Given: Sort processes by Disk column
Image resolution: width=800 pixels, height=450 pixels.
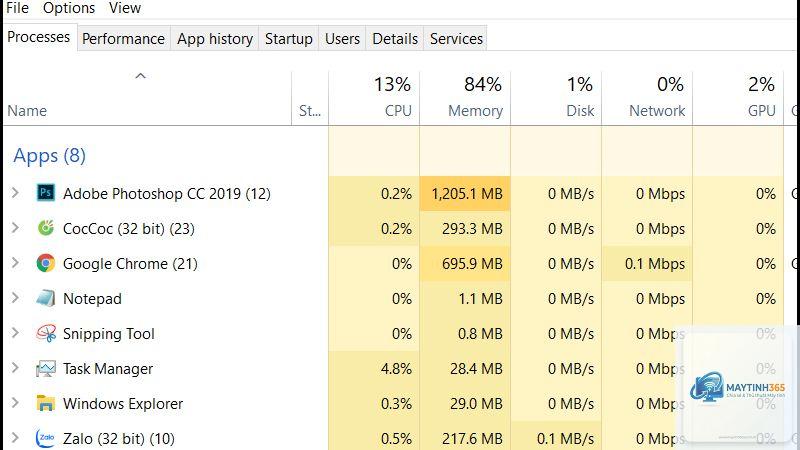Looking at the screenshot, I should [x=556, y=97].
